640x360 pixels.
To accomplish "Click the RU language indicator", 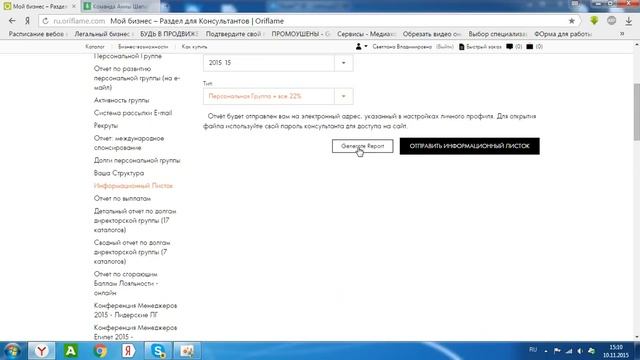I will [x=533, y=350].
